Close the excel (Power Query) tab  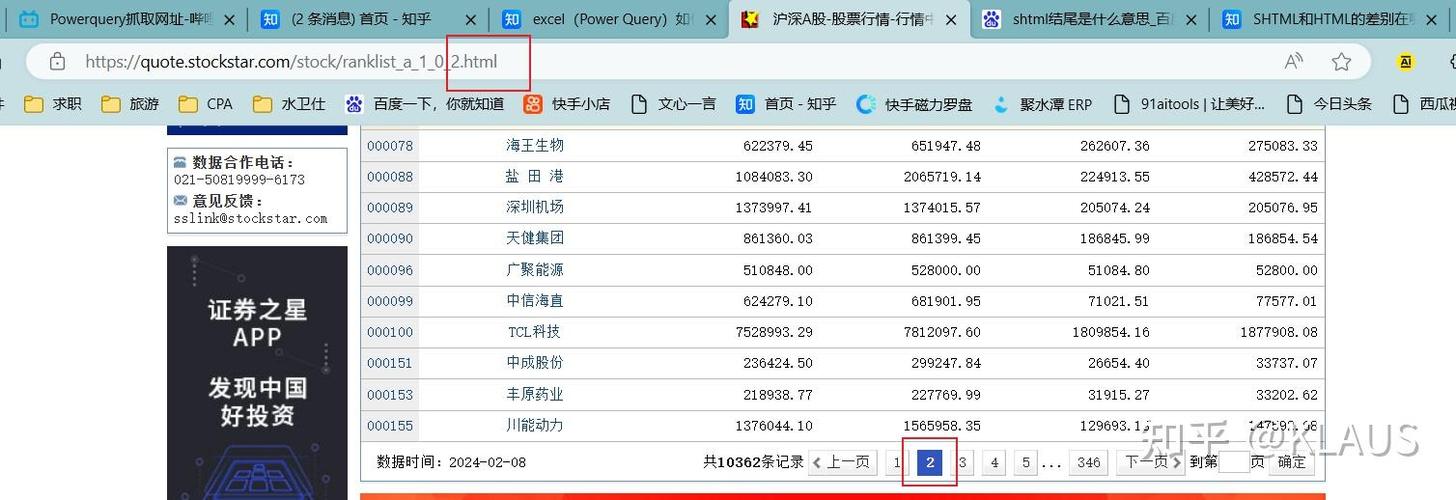click(710, 19)
